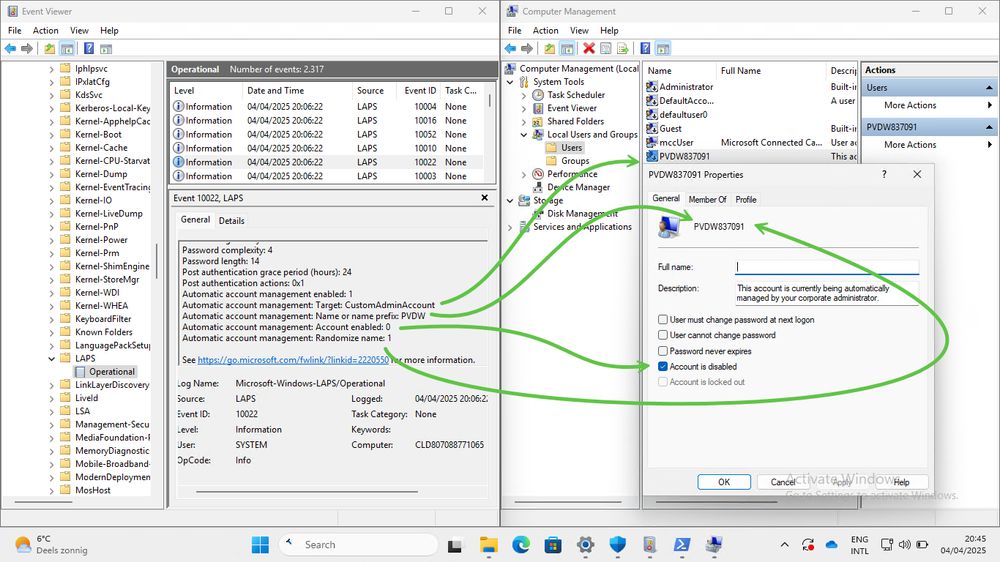This screenshot has height=562, width=1000.
Task: Select Administrator user in list
Action: tap(686, 87)
